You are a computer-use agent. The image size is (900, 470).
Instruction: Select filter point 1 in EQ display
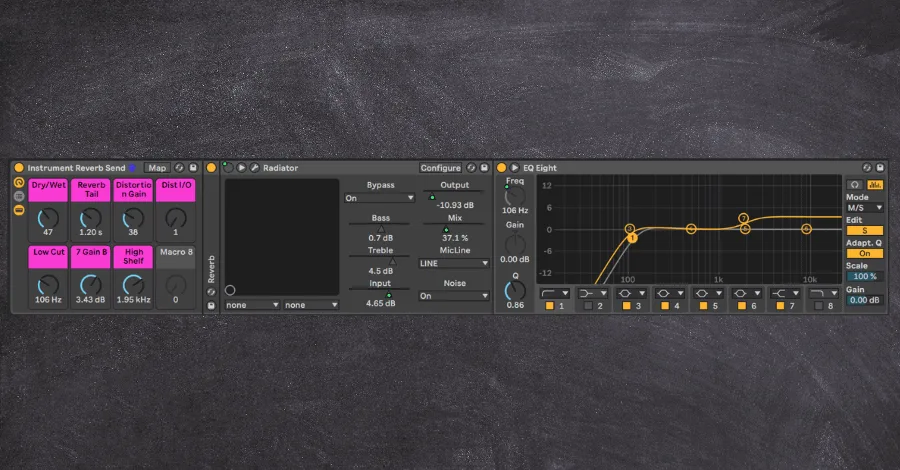pyautogui.click(x=632, y=238)
